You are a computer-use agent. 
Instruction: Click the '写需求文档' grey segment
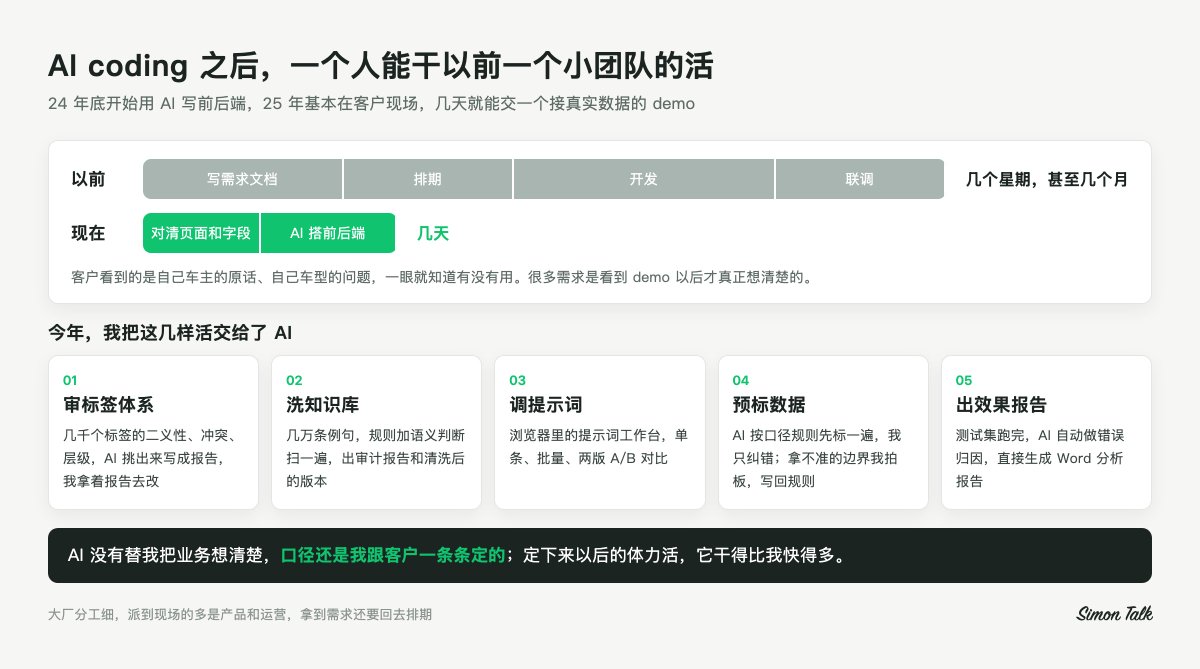(x=242, y=180)
